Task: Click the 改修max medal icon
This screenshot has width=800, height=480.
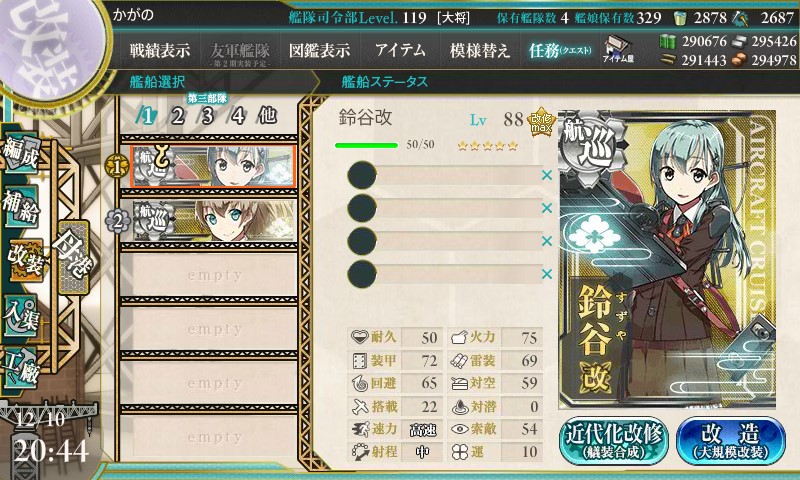Action: pos(541,122)
